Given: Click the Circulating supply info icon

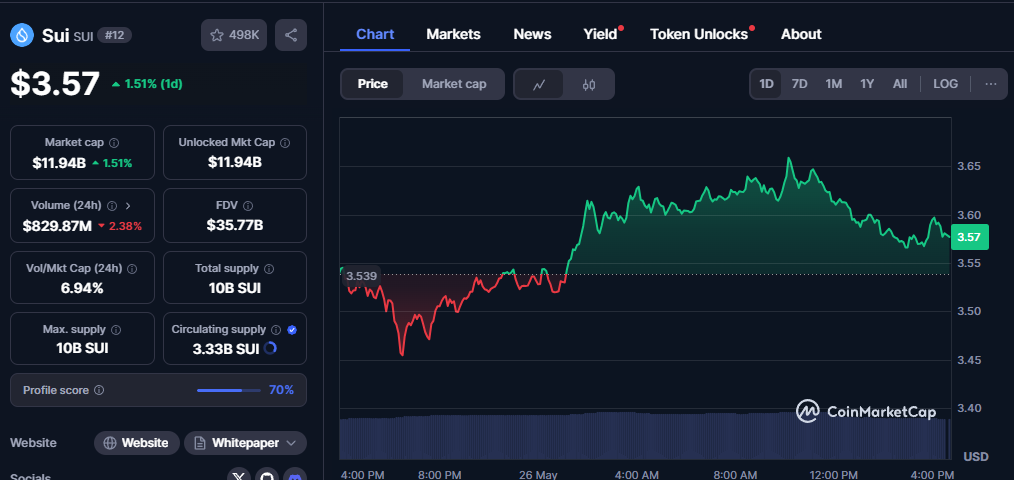Looking at the screenshot, I should [x=276, y=330].
